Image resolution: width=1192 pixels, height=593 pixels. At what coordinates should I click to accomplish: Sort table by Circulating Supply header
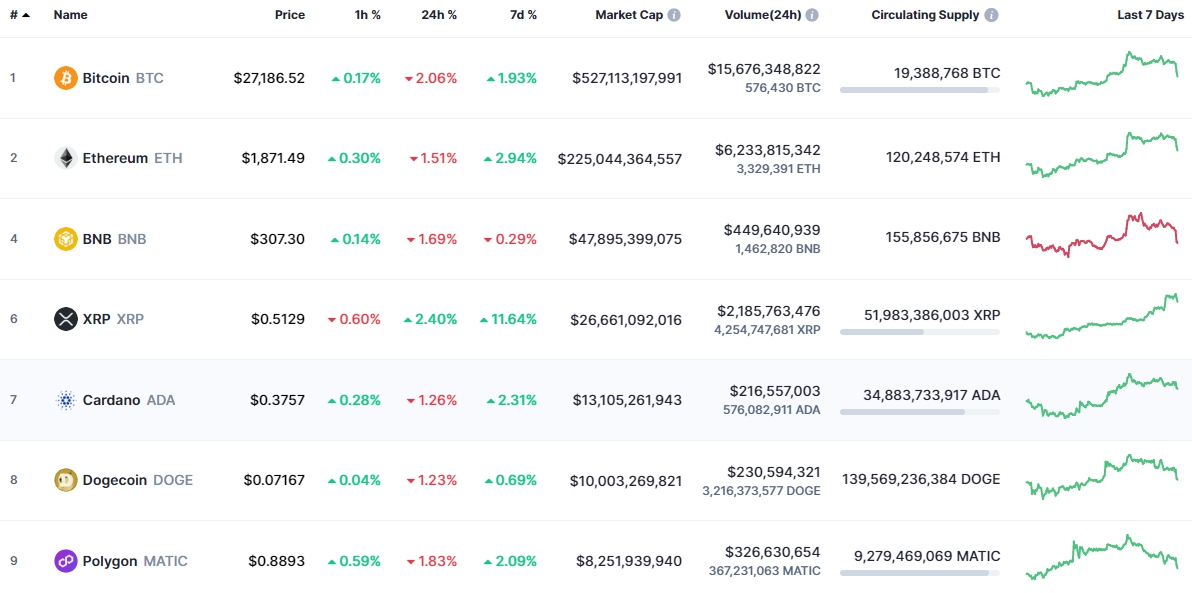tap(925, 15)
